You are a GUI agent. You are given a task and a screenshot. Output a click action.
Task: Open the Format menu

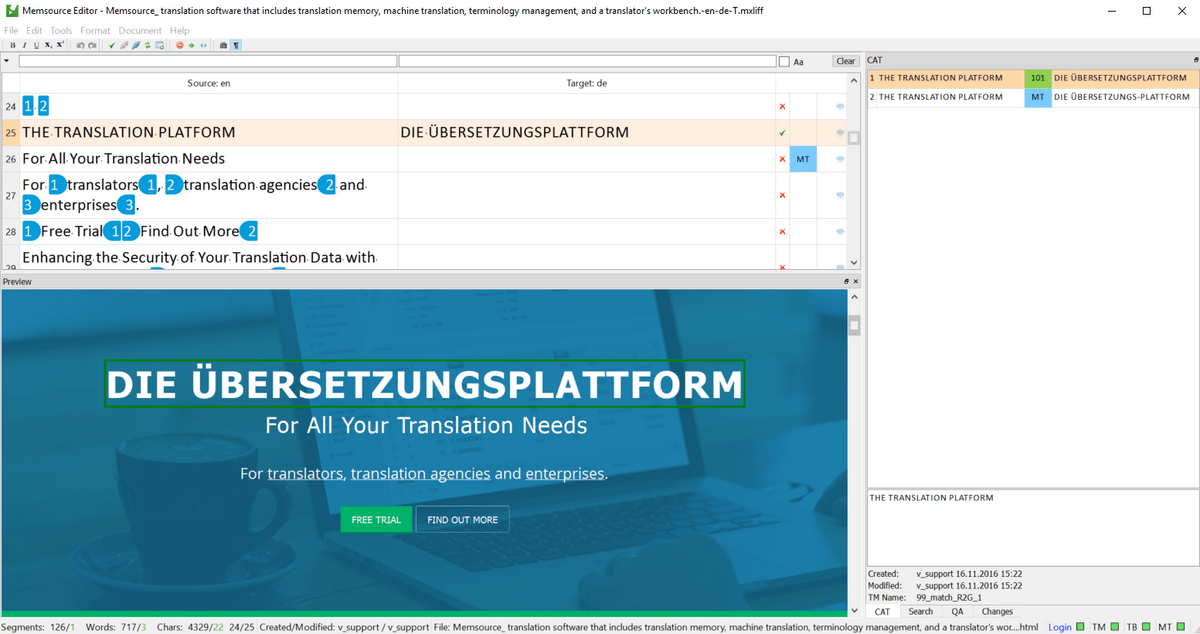95,30
